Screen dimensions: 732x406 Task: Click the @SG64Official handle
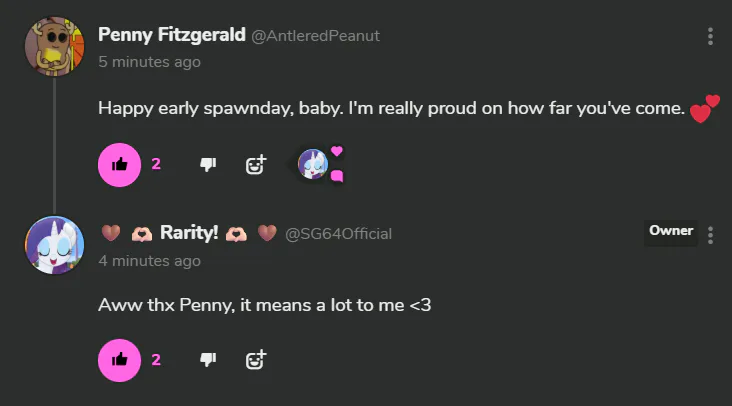(339, 234)
